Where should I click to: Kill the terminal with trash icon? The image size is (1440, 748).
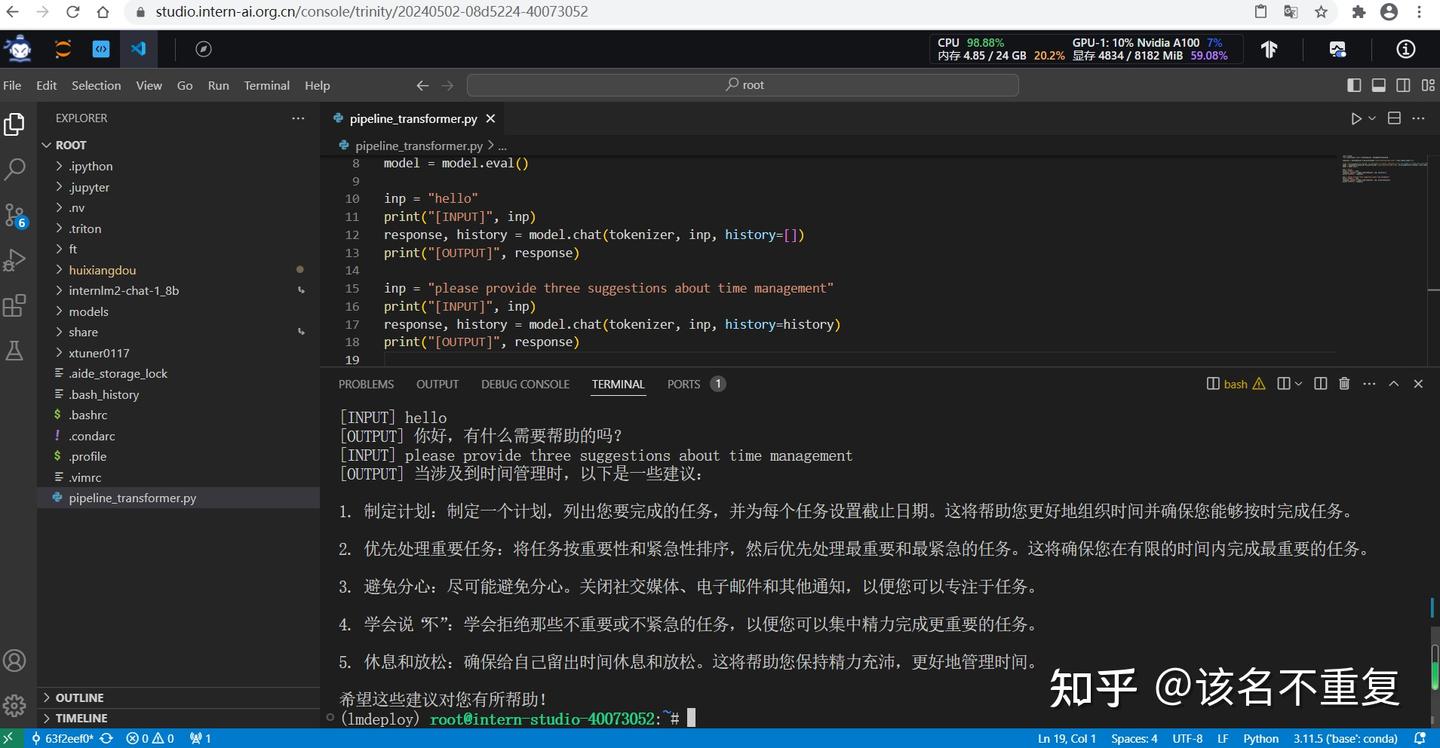[x=1344, y=384]
